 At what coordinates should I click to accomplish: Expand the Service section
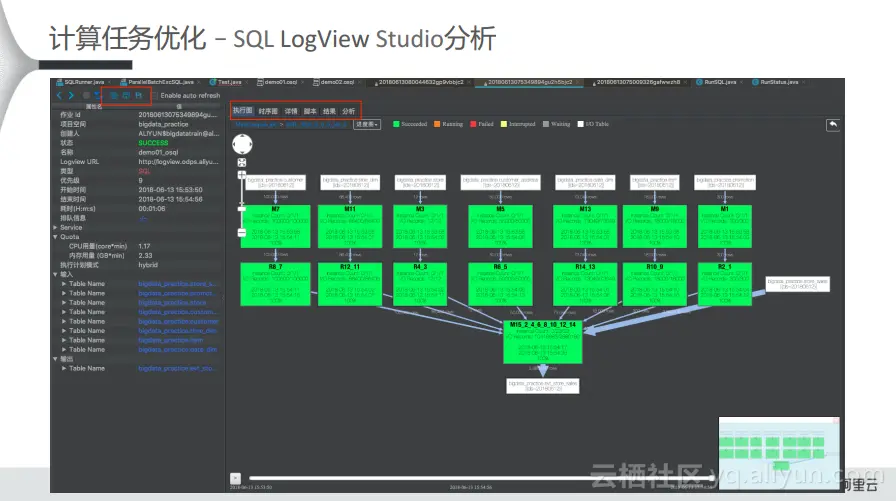click(55, 227)
